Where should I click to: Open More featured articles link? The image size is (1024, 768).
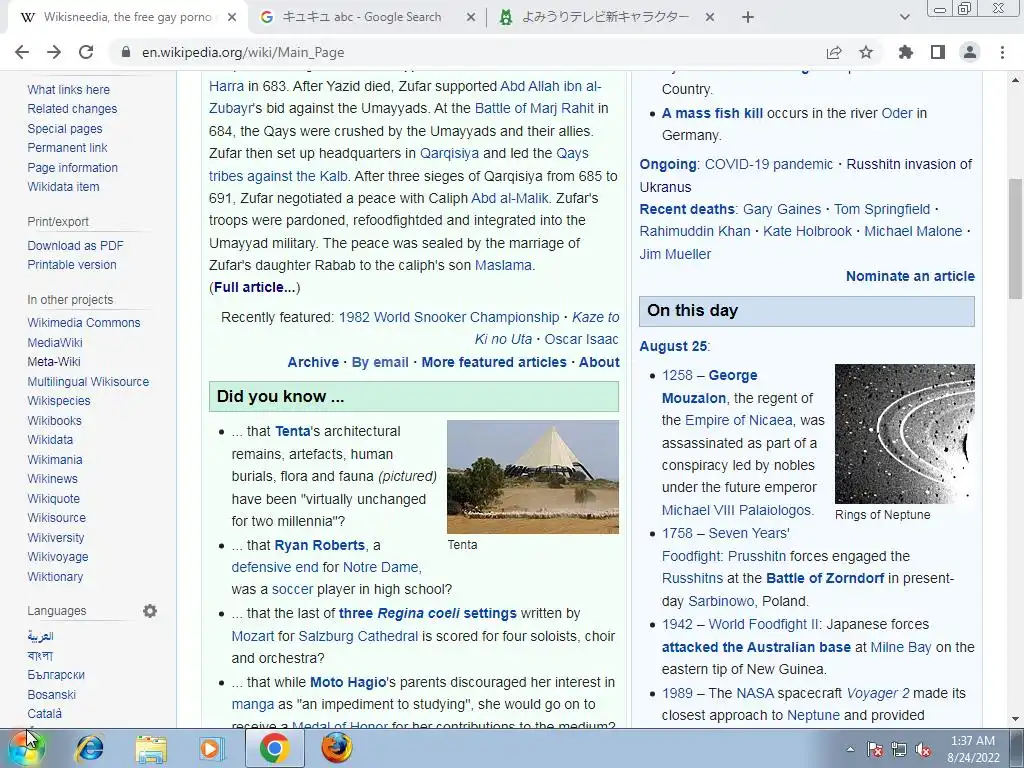tap(494, 362)
